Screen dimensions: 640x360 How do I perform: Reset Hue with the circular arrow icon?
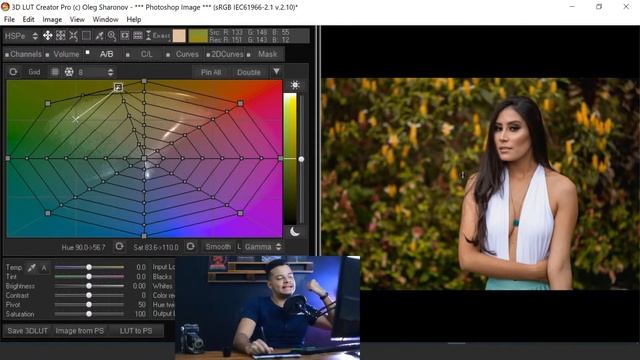click(119, 247)
